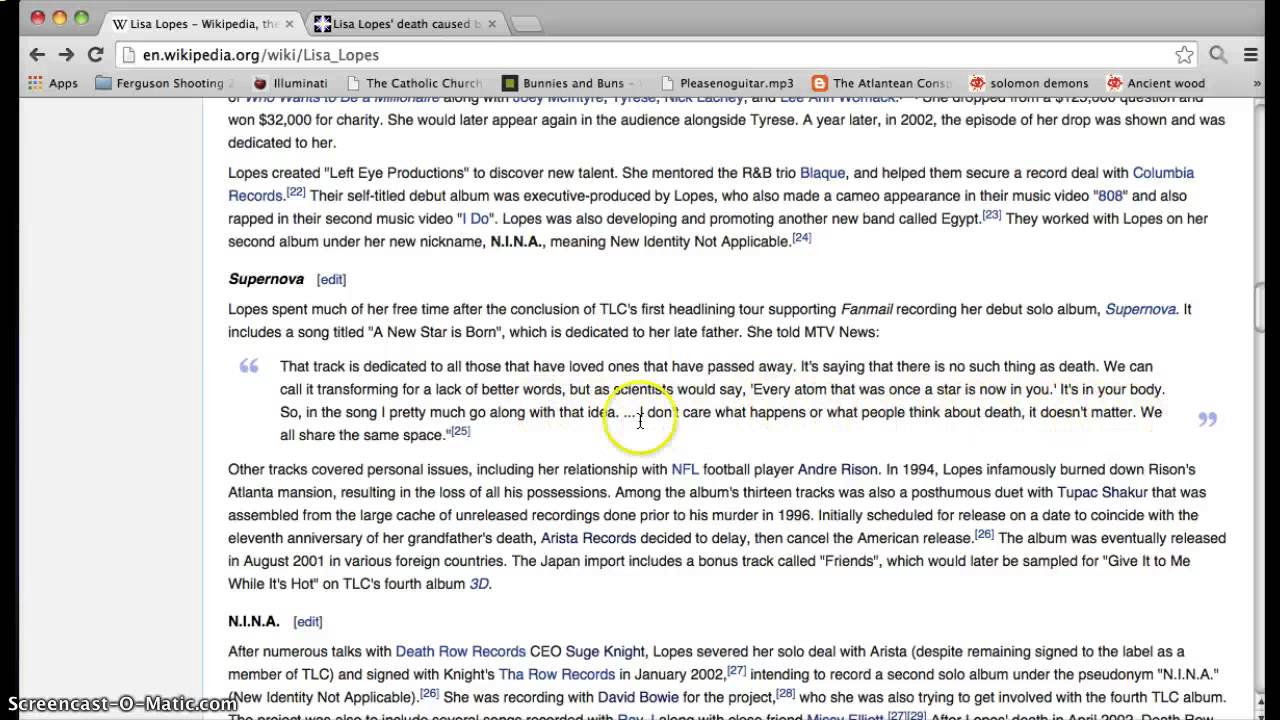
Task: Click citation reference [23]
Action: pyautogui.click(x=991, y=215)
